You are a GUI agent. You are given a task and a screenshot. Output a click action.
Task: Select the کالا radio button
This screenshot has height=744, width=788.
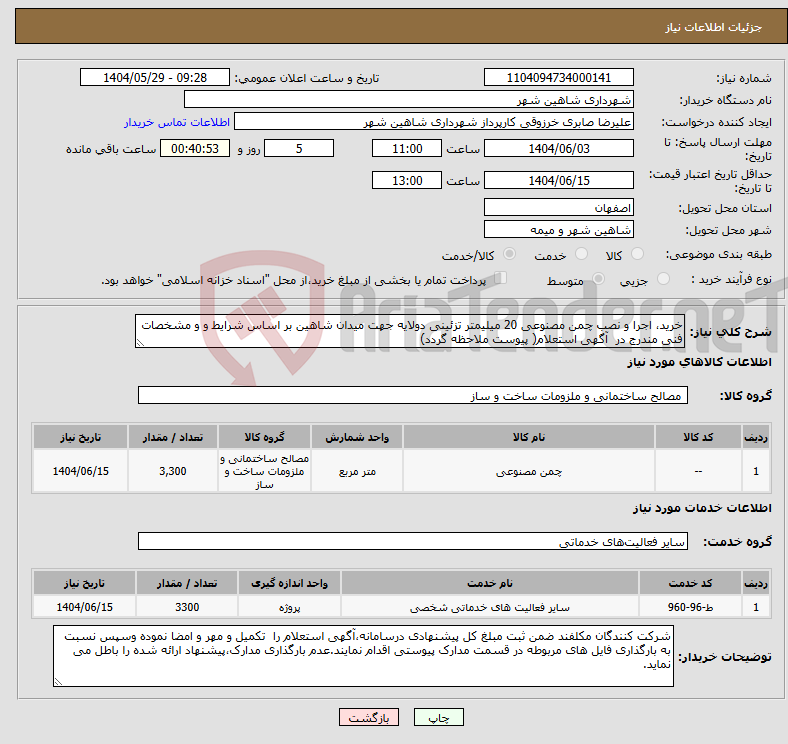click(637, 254)
